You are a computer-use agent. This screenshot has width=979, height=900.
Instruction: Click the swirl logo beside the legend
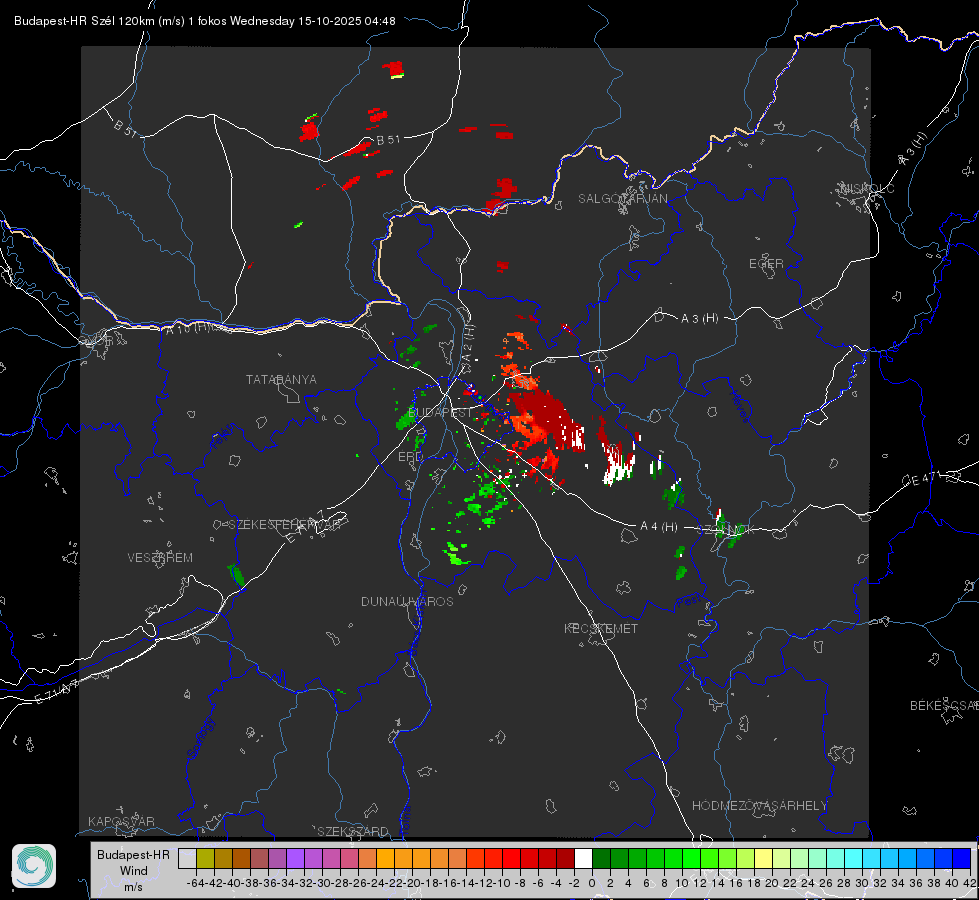click(x=34, y=866)
